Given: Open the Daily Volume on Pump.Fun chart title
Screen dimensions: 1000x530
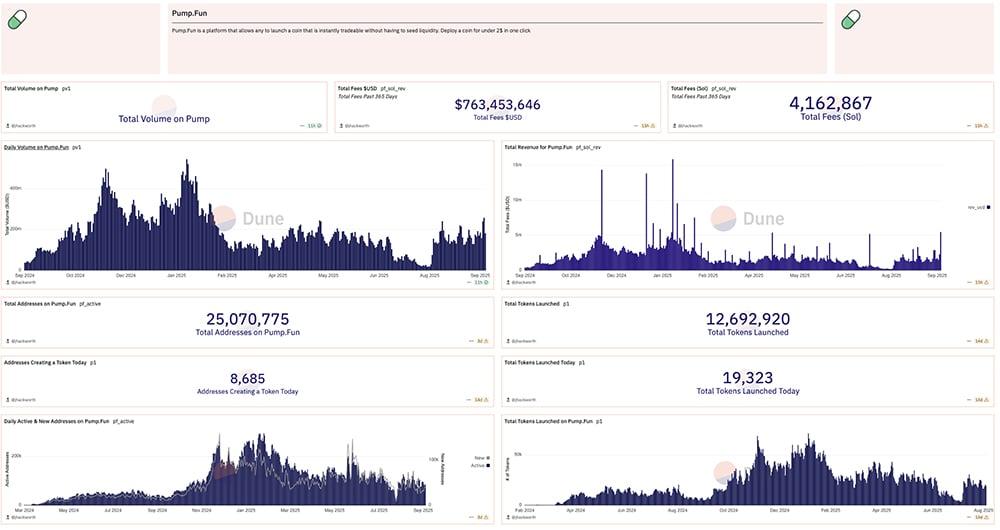Looking at the screenshot, I should pyautogui.click(x=36, y=147).
